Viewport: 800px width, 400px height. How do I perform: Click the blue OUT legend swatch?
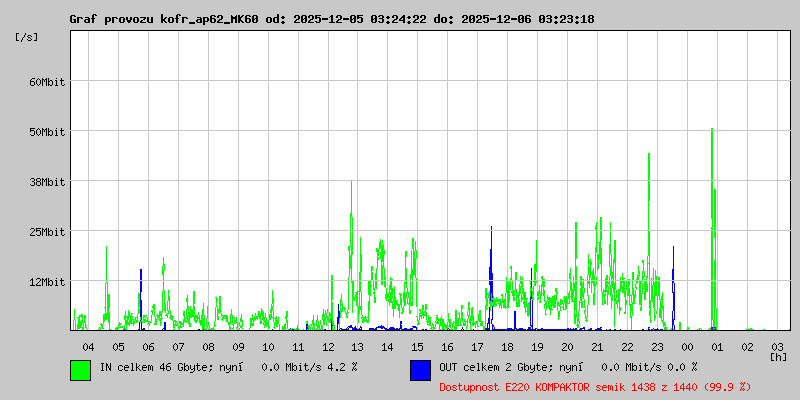tap(420, 369)
